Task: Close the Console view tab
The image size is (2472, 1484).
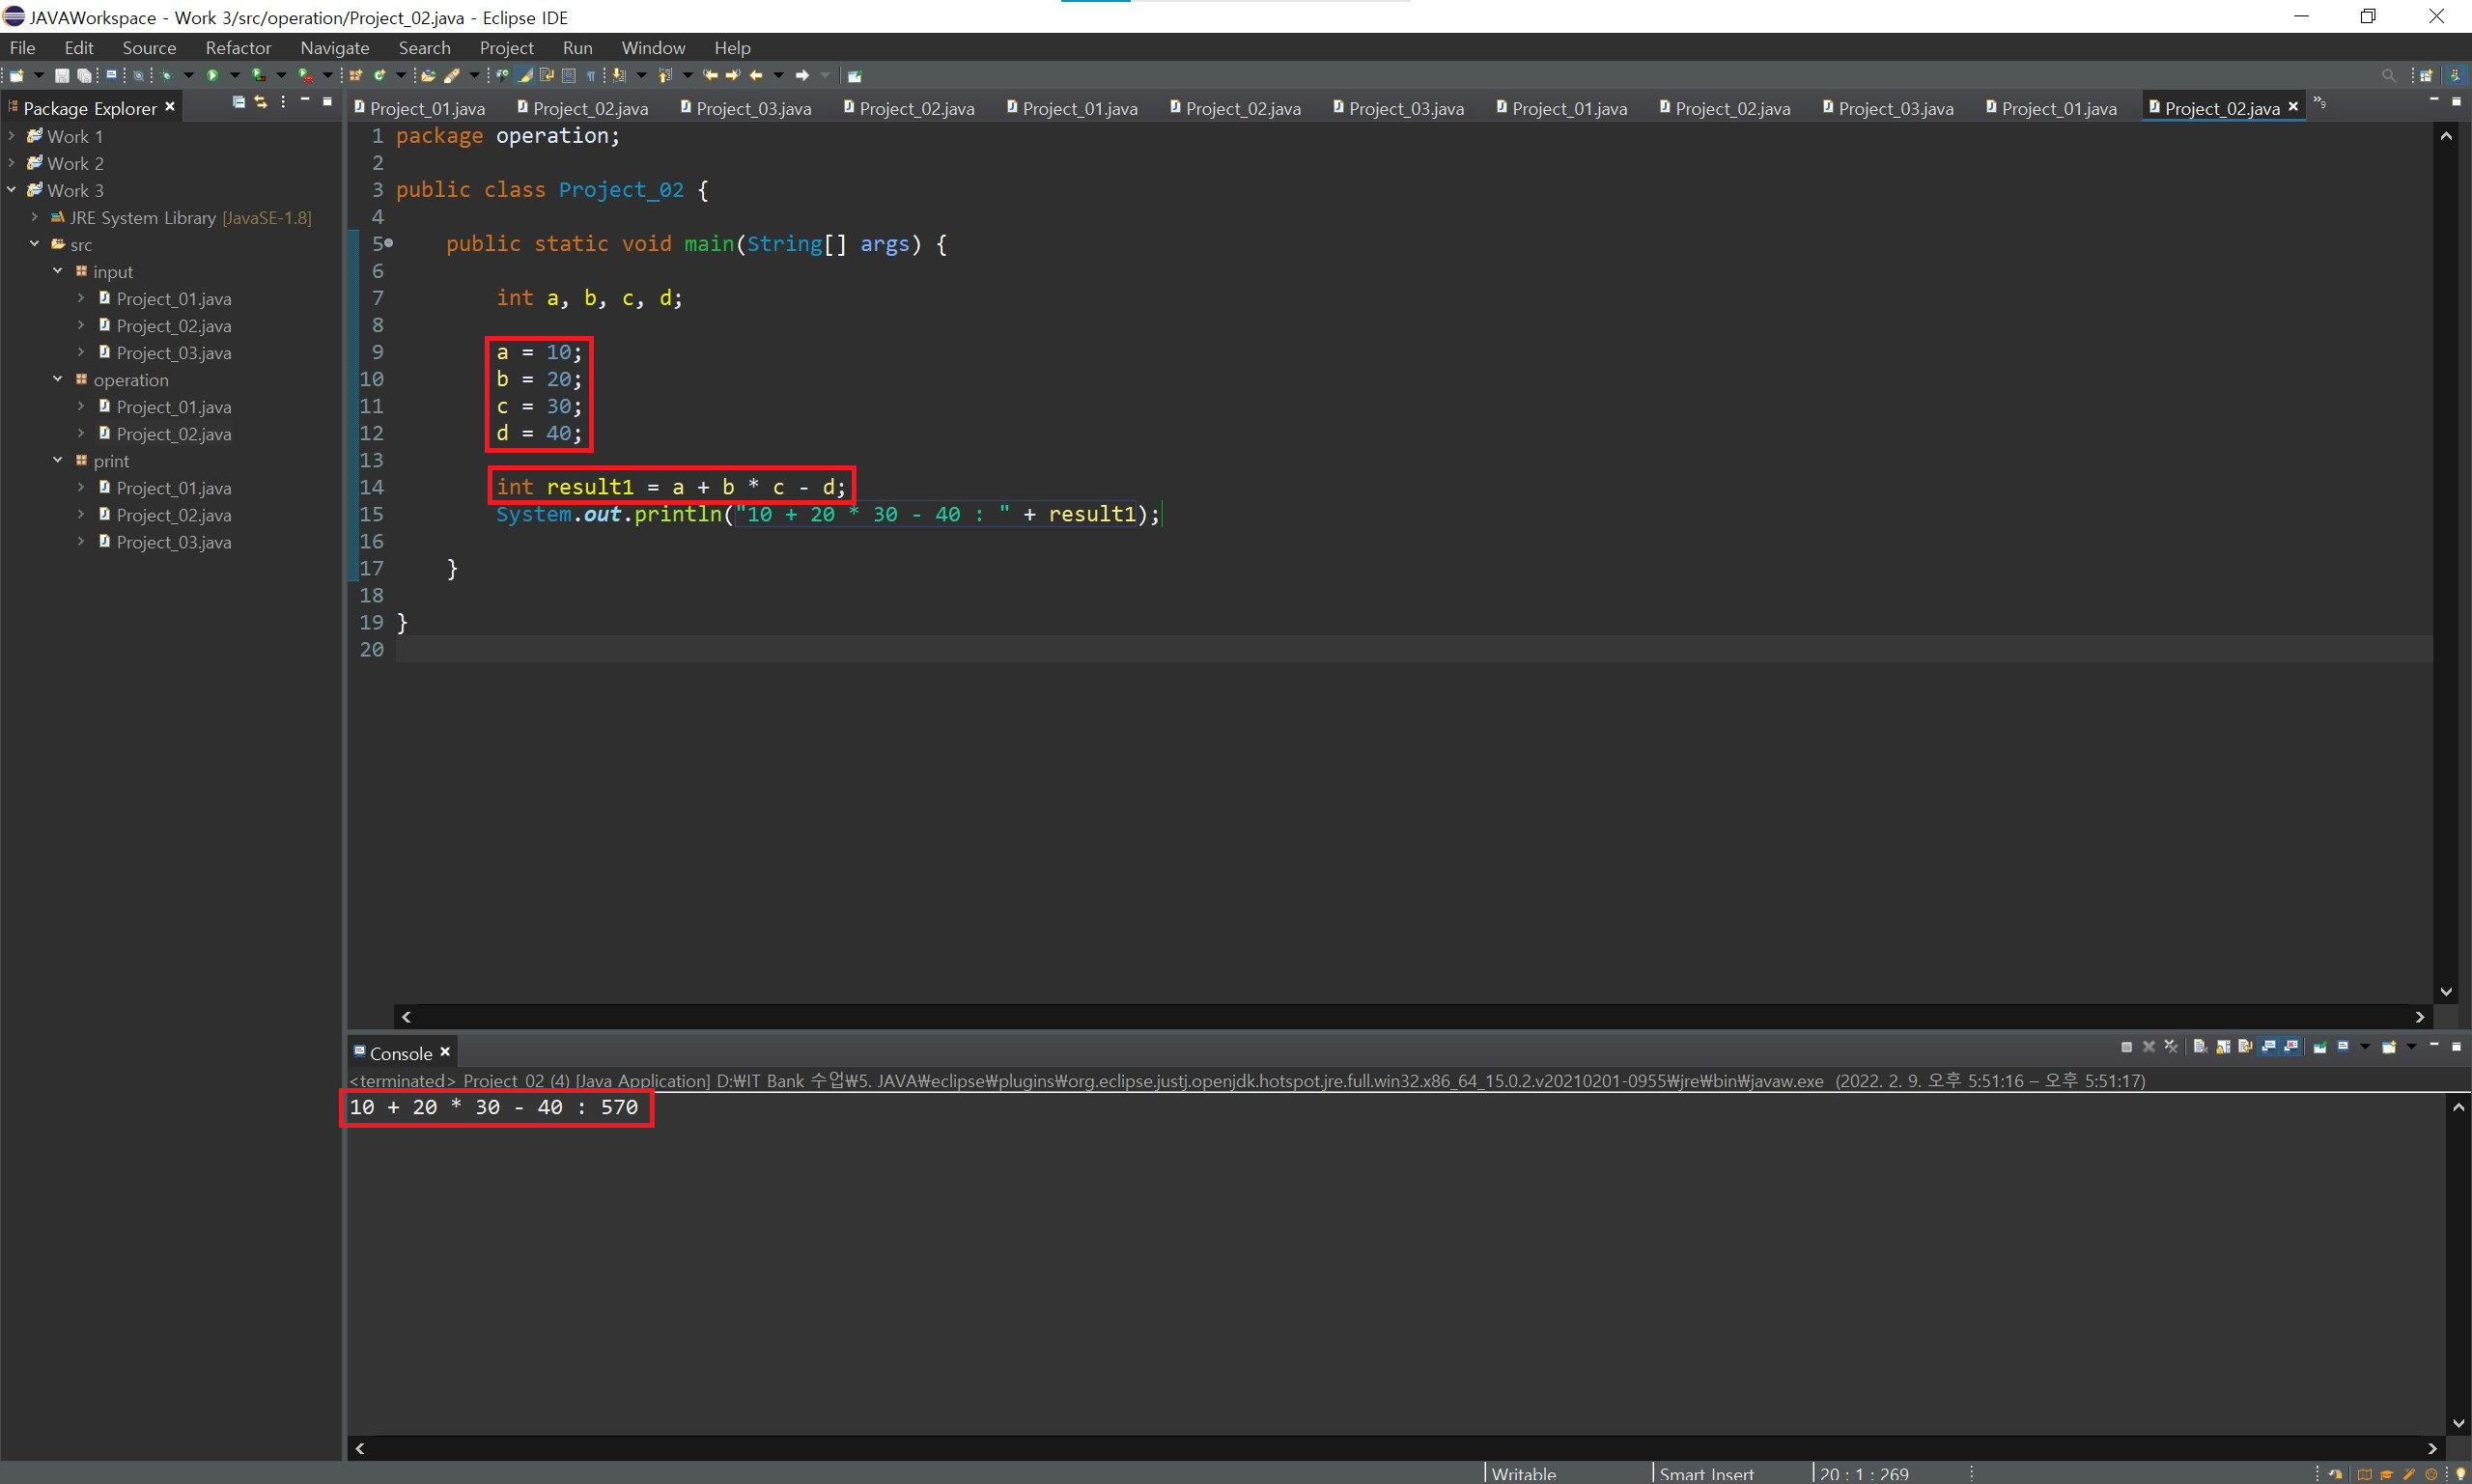Action: [x=445, y=1052]
